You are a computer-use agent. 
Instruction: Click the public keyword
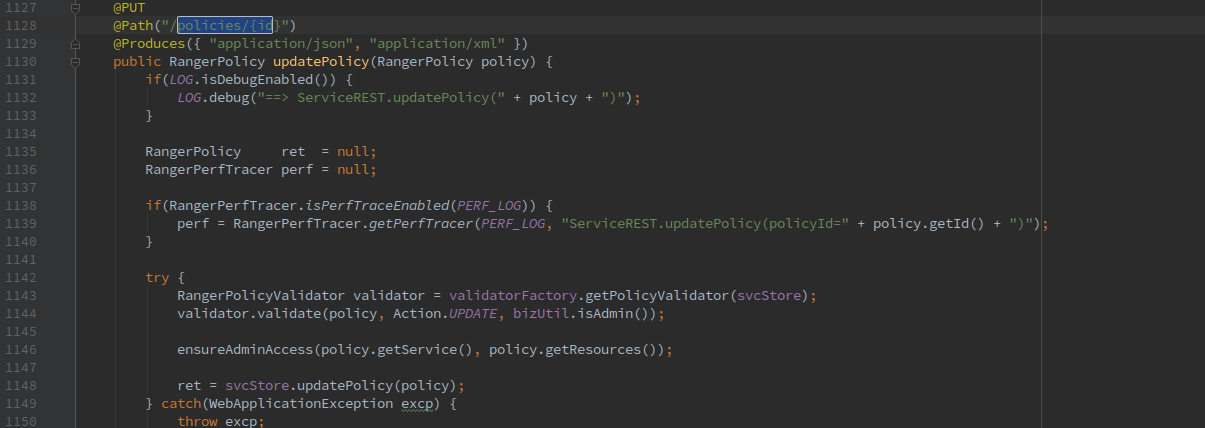tap(137, 62)
